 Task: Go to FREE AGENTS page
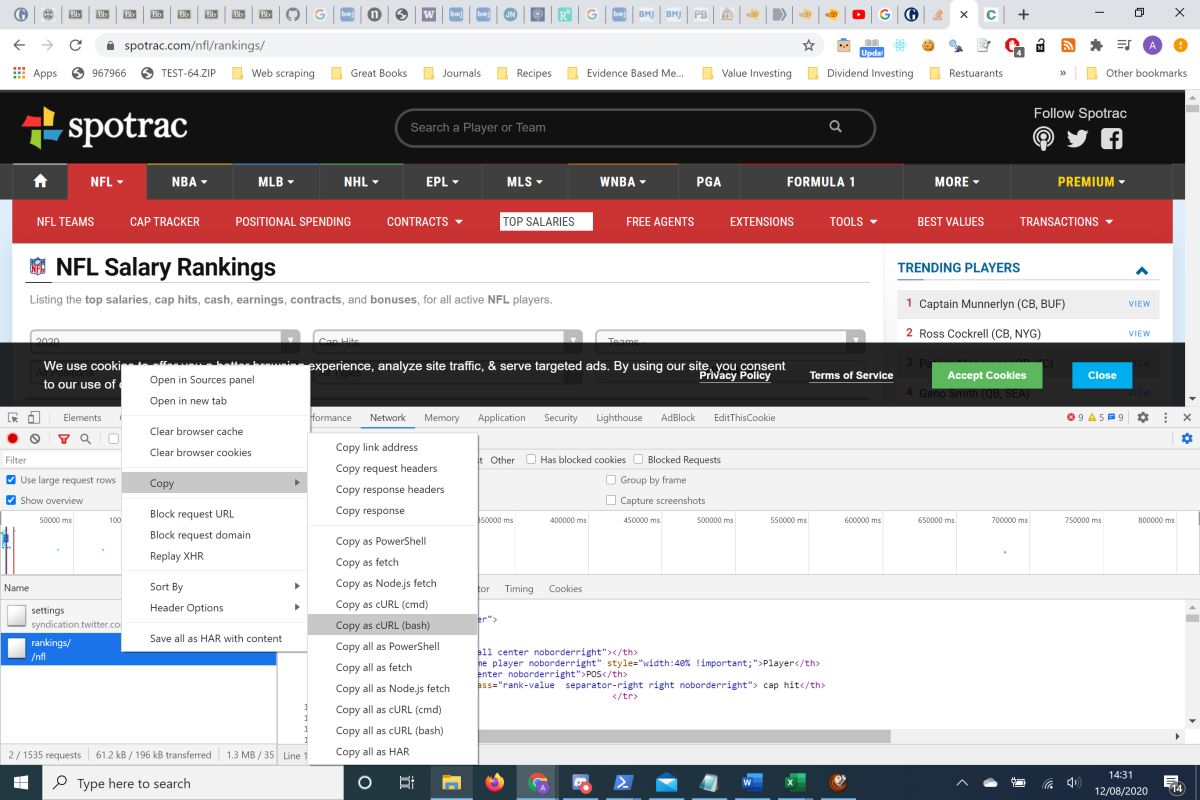point(660,221)
